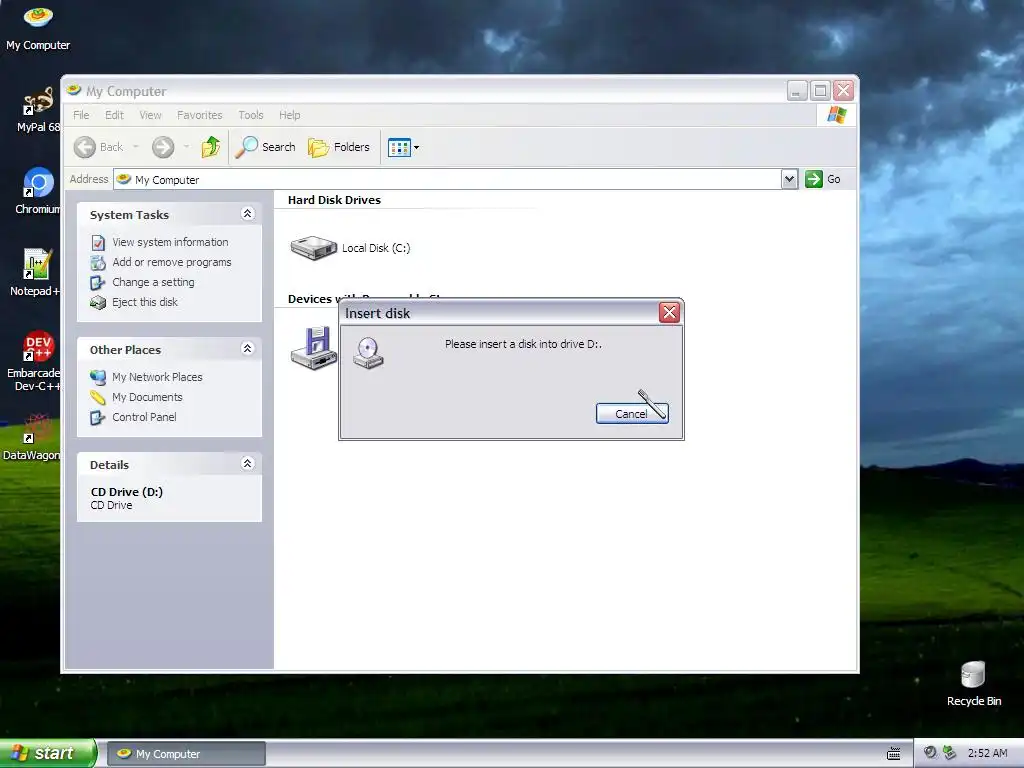The image size is (1024, 768).
Task: Close the Insert disk dialog
Action: point(669,313)
